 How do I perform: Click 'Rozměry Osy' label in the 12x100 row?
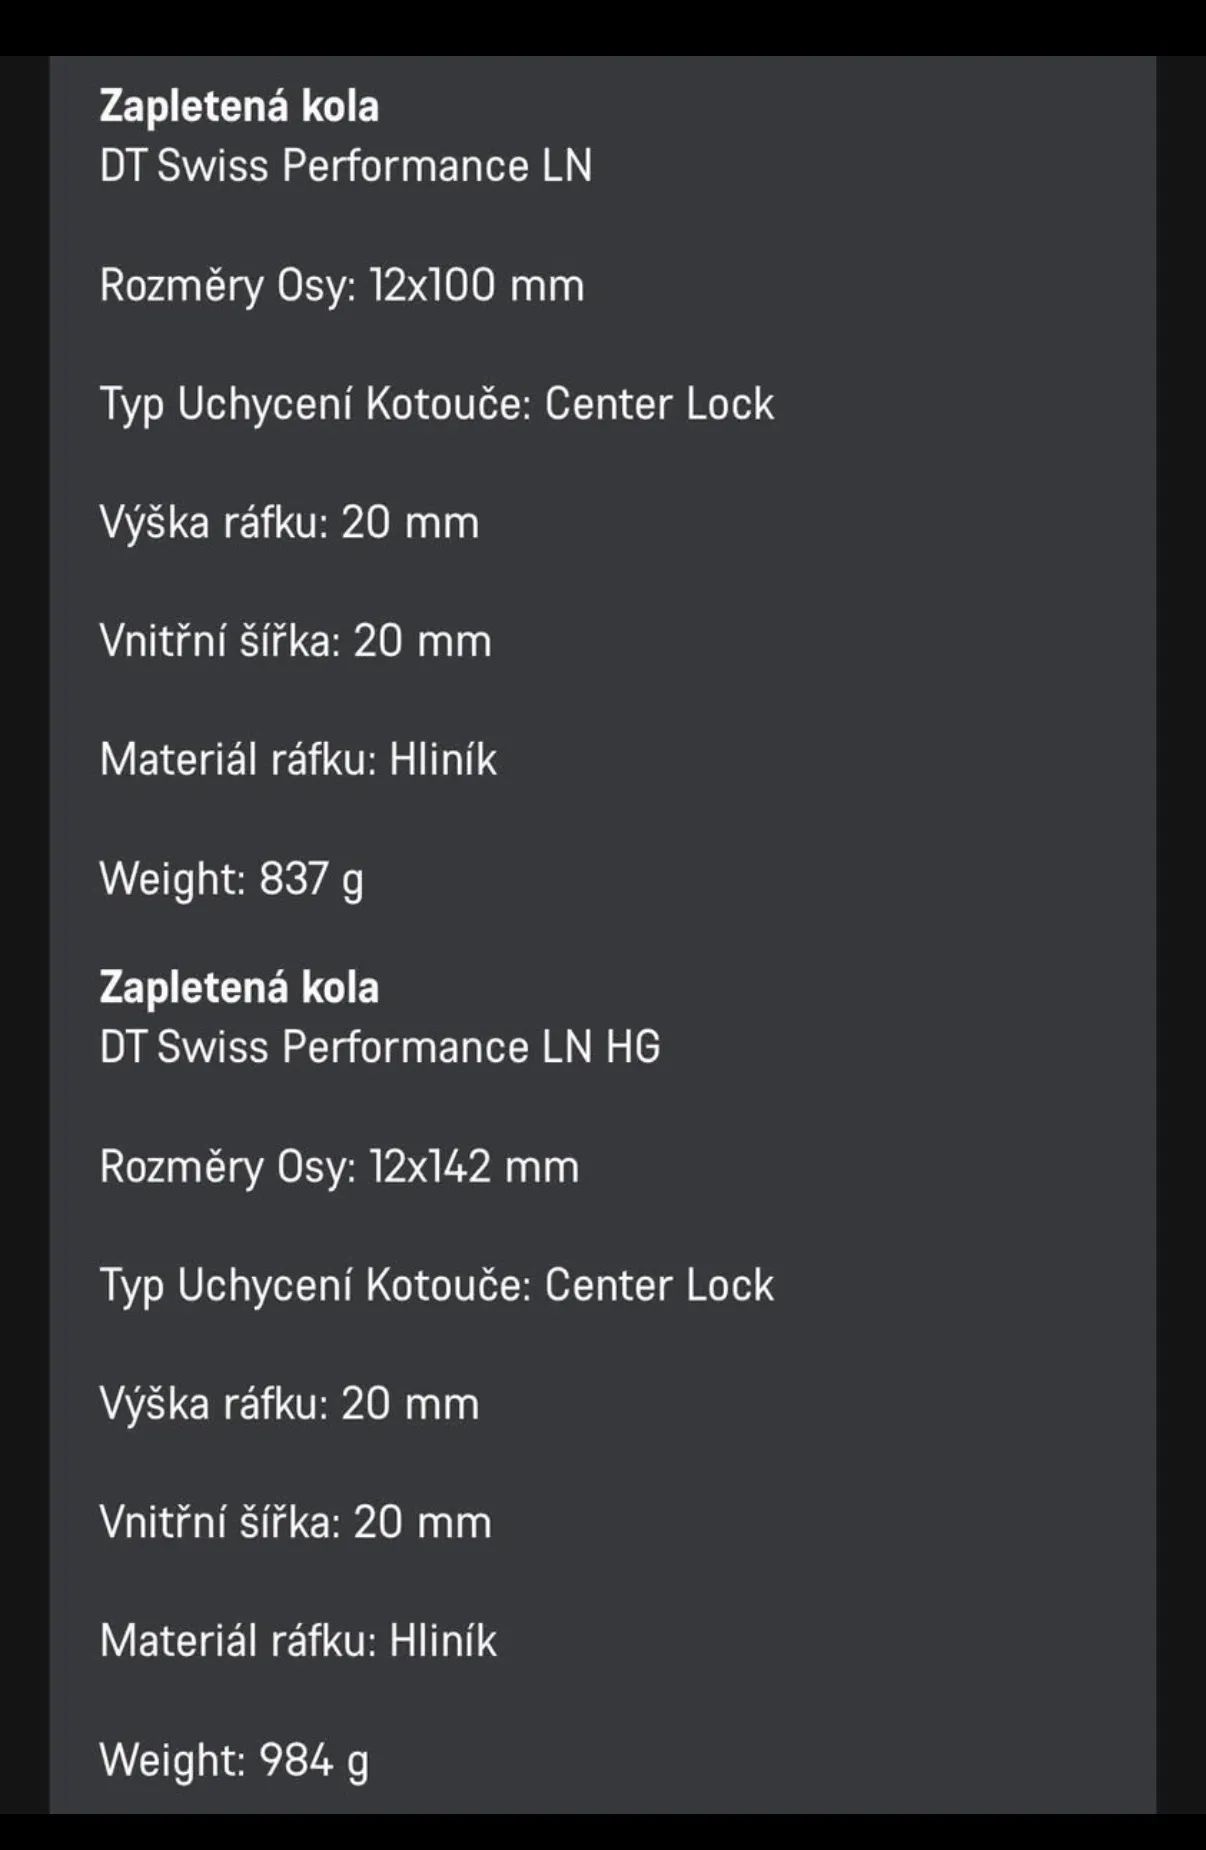[x=227, y=286]
